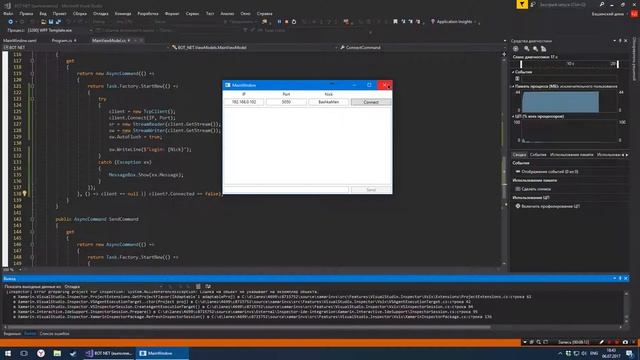
Task: Click the process memory graph area
Action: [569, 101]
